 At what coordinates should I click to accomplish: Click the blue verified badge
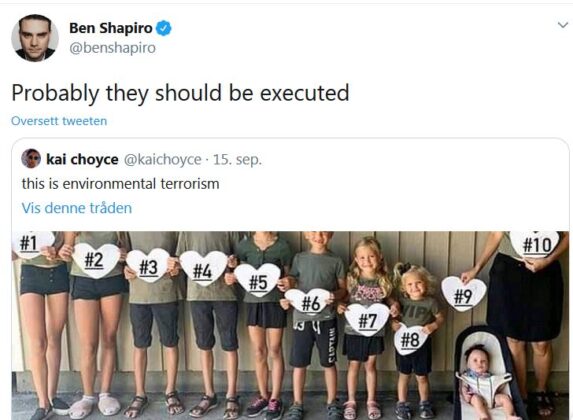(164, 28)
